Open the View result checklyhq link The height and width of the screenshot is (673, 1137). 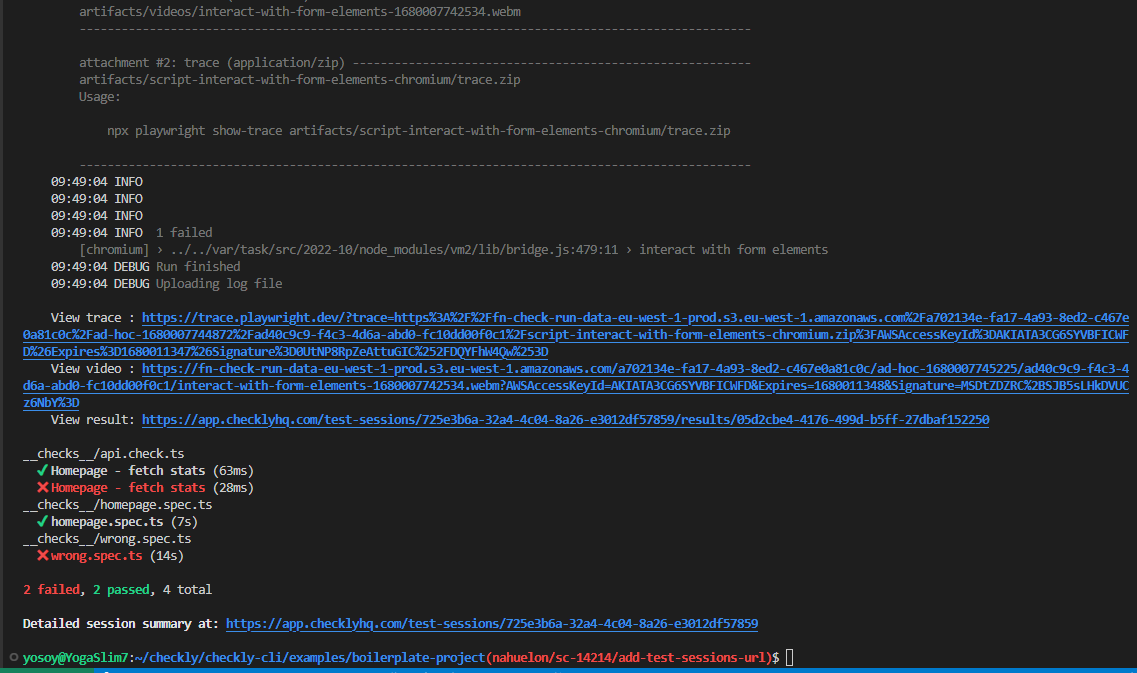pyautogui.click(x=565, y=419)
